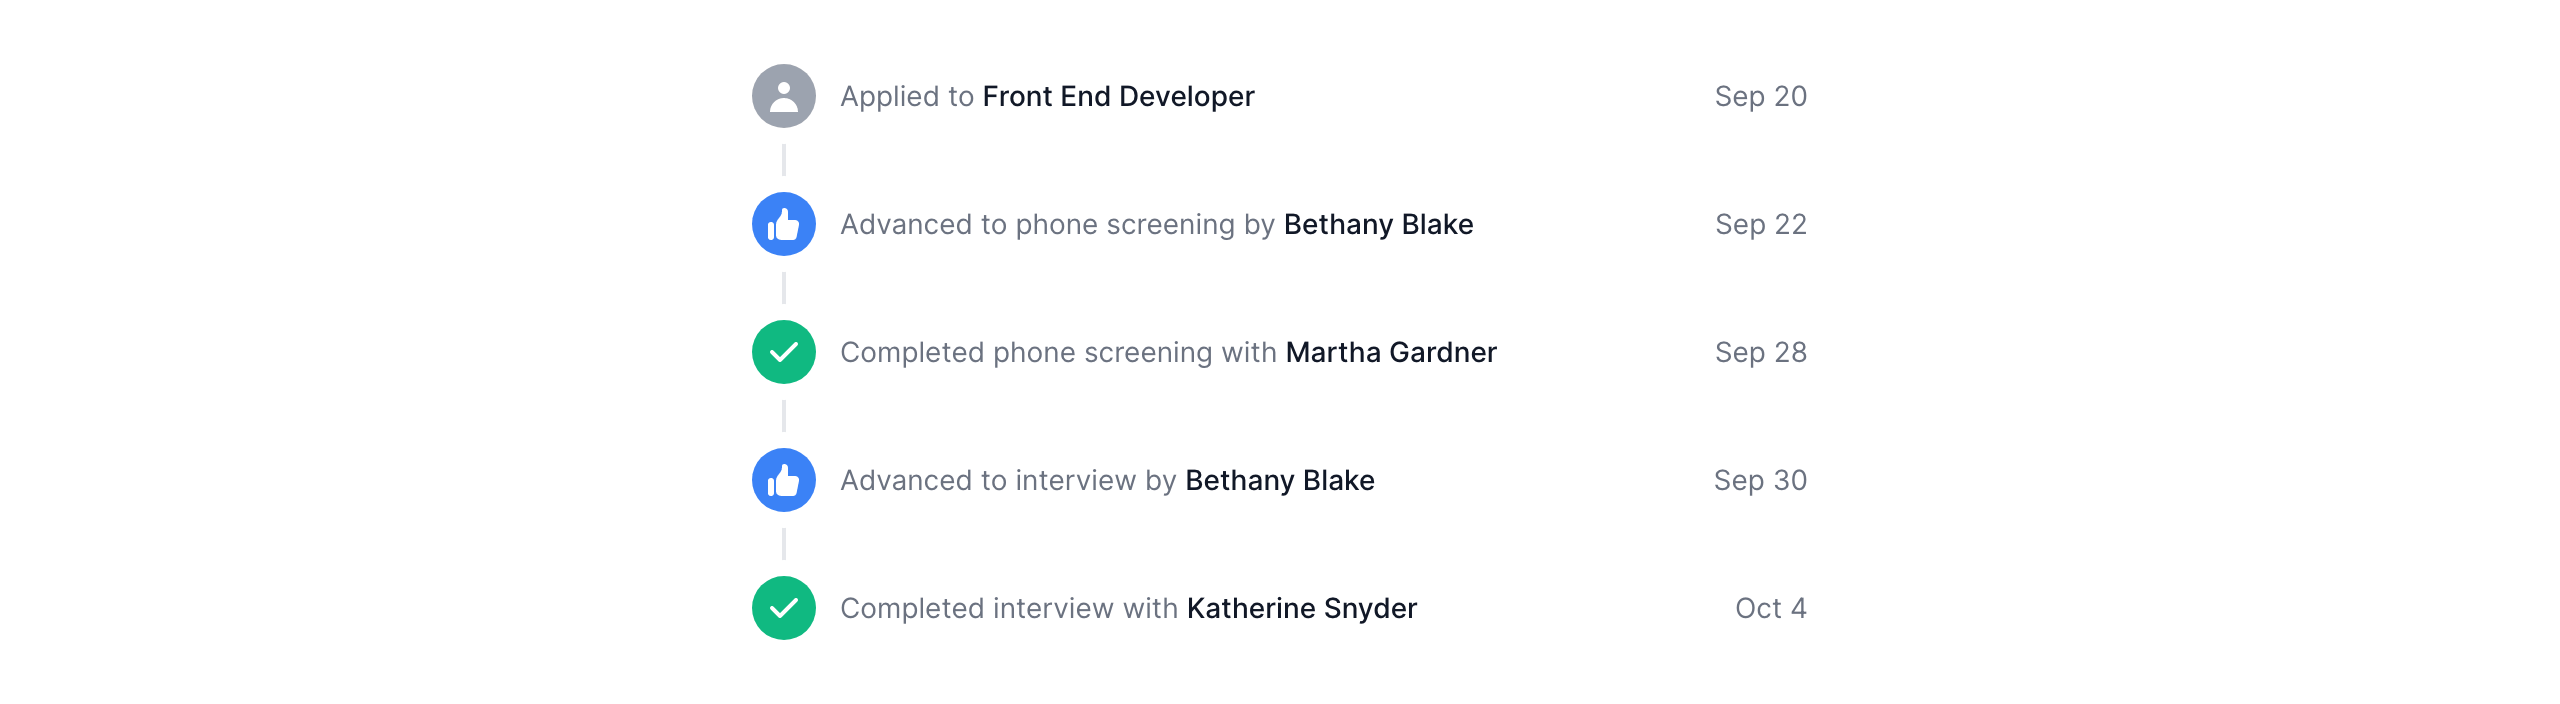The height and width of the screenshot is (704, 2560).
Task: Click the 'Completed interview with' text
Action: (x=1009, y=608)
